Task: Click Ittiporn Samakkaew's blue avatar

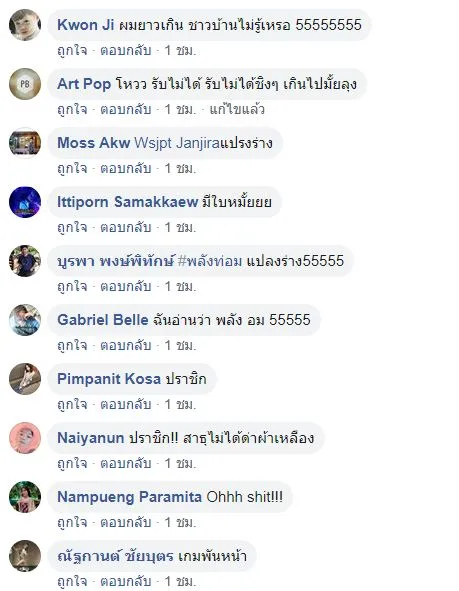Action: (25, 202)
